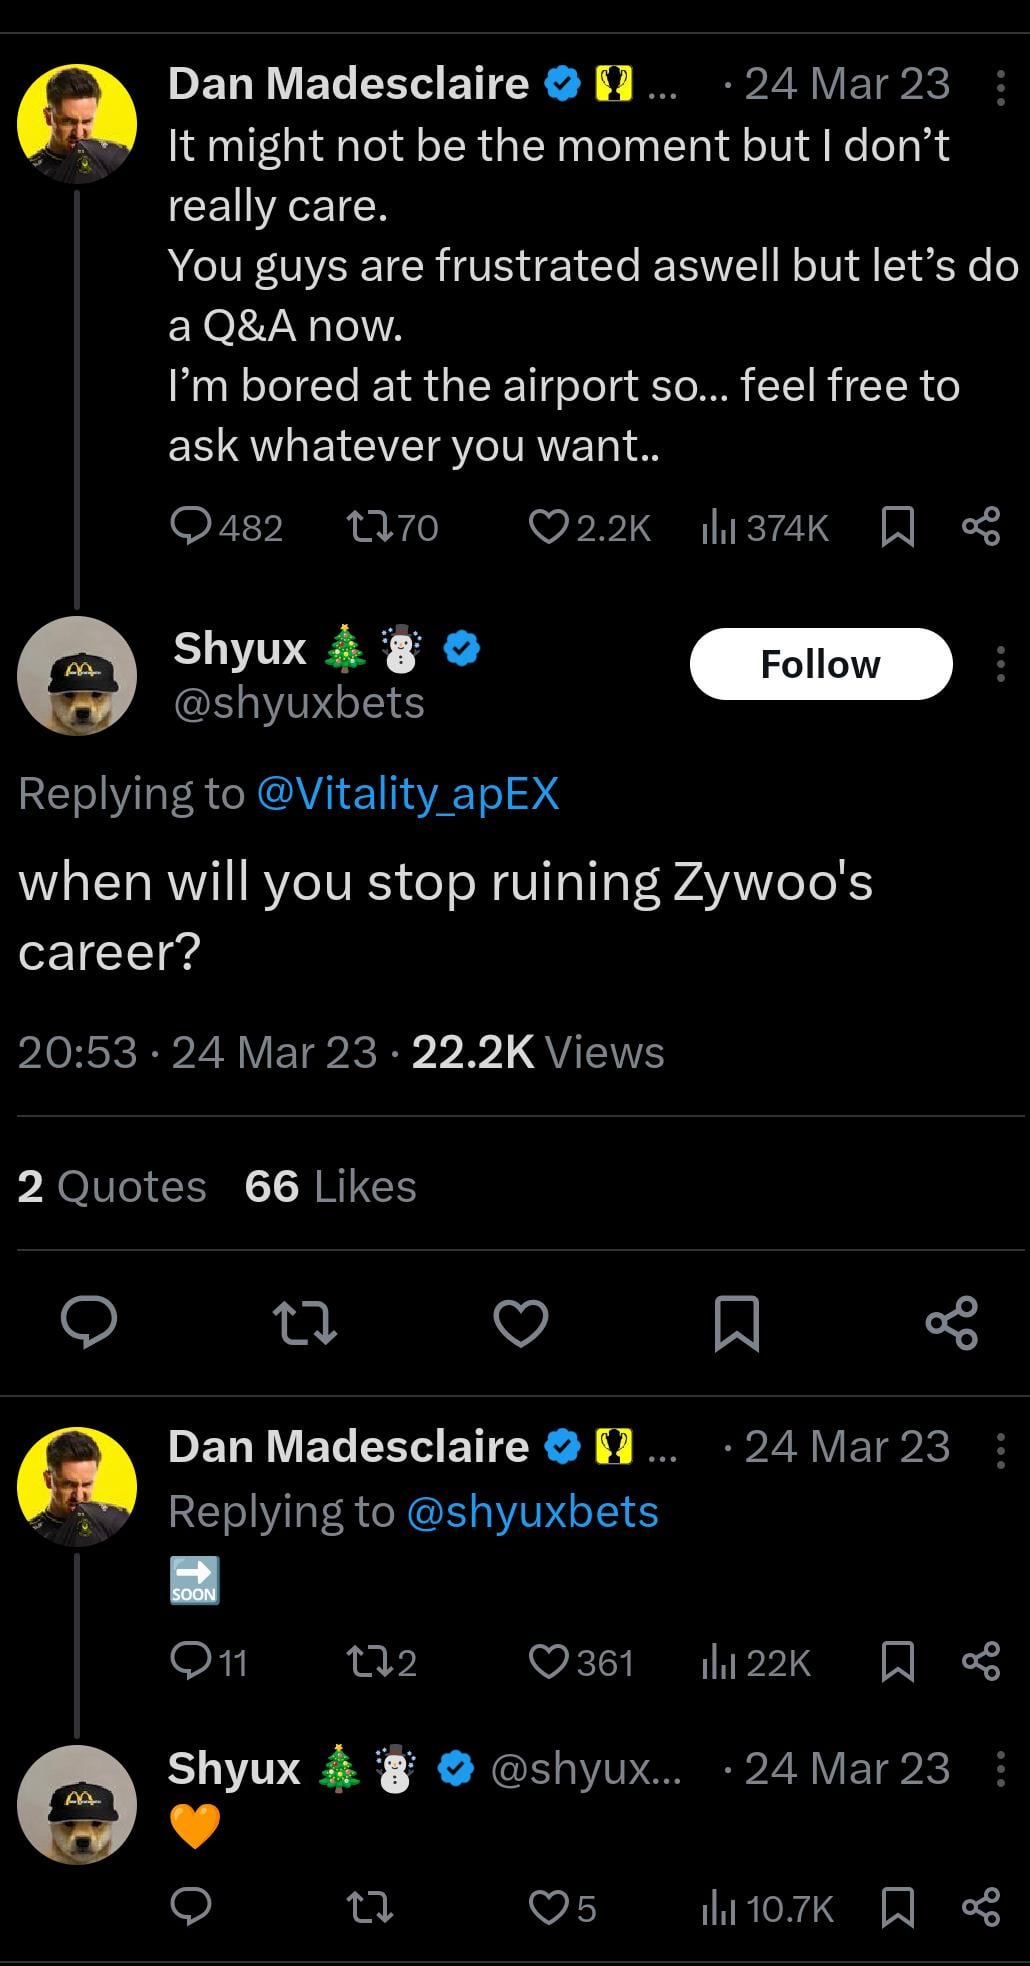1030x1966 pixels.
Task: Like Shyux's orange heart reply
Action: 548,1908
